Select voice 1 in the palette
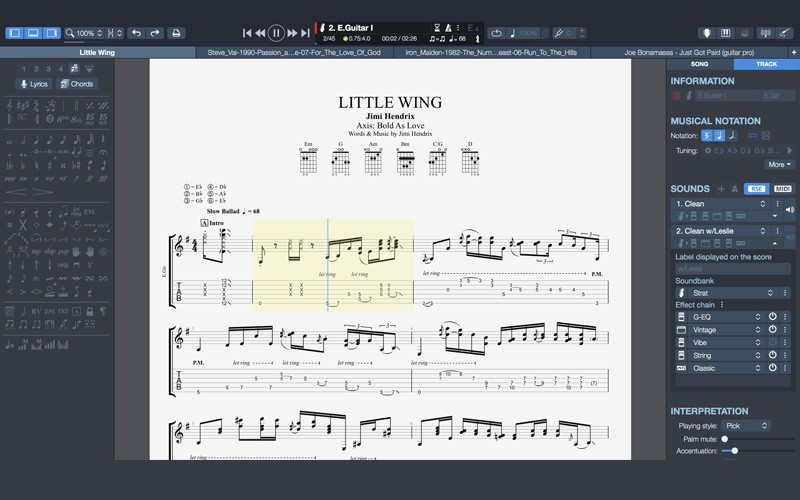Image resolution: width=800 pixels, height=500 pixels. 23,69
